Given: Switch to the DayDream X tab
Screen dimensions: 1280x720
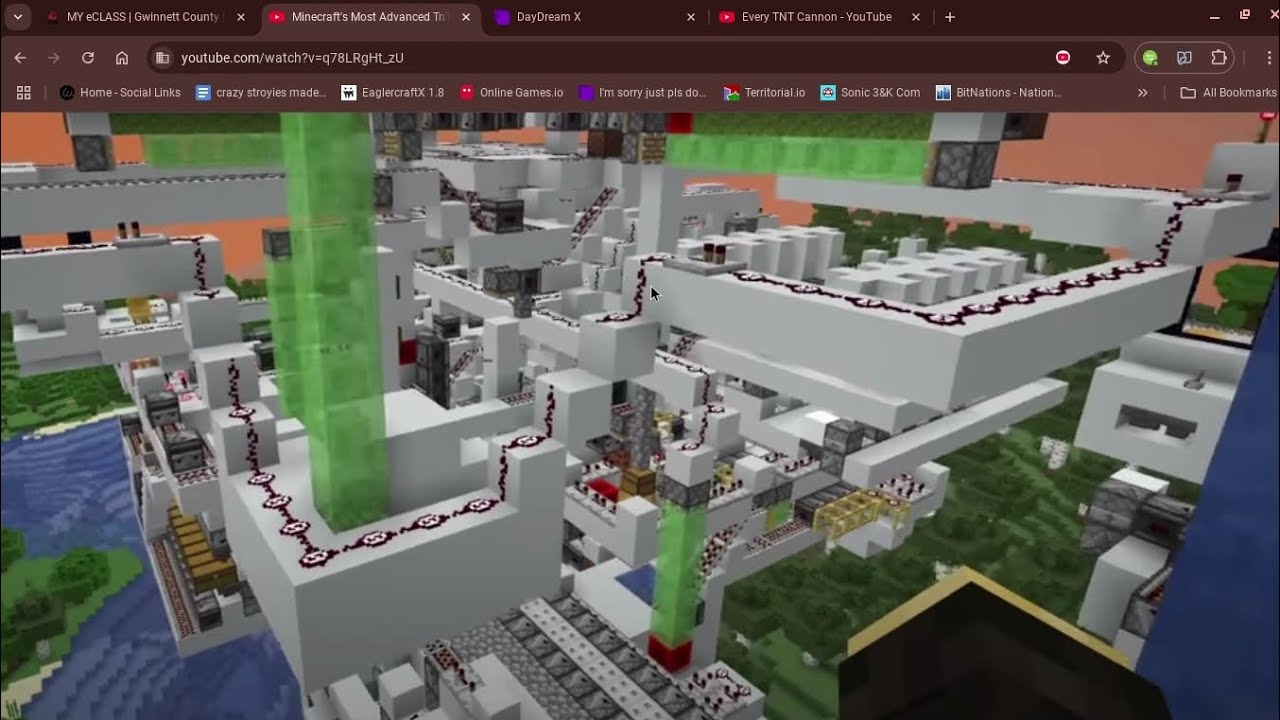Looking at the screenshot, I should tap(595, 17).
